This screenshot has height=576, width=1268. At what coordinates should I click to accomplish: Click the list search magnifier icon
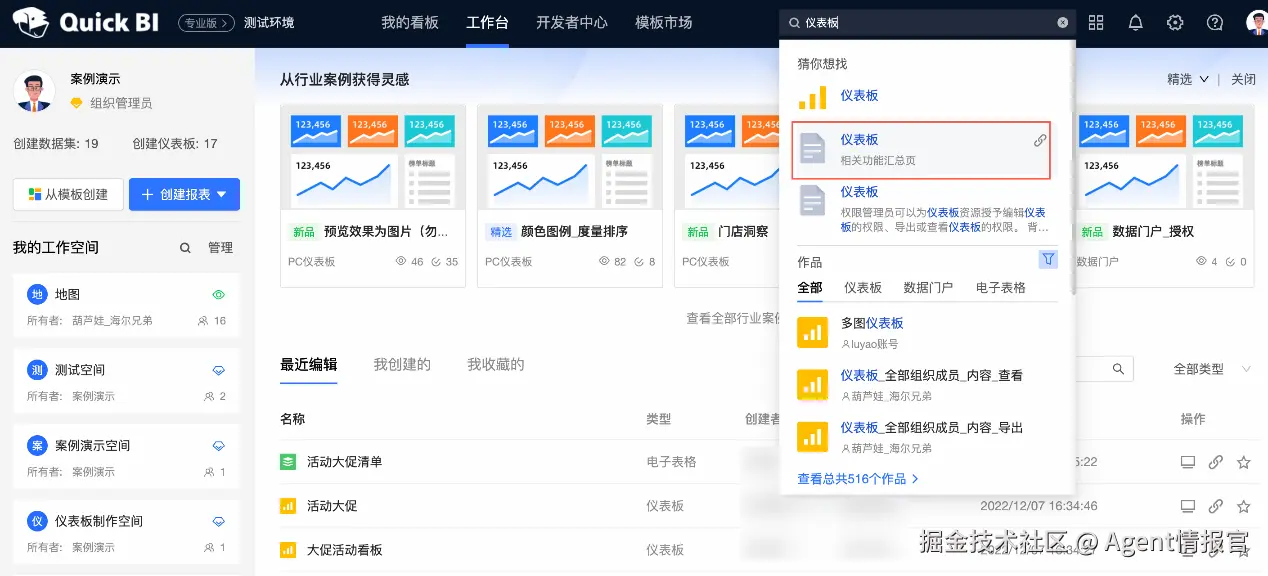click(x=1119, y=369)
